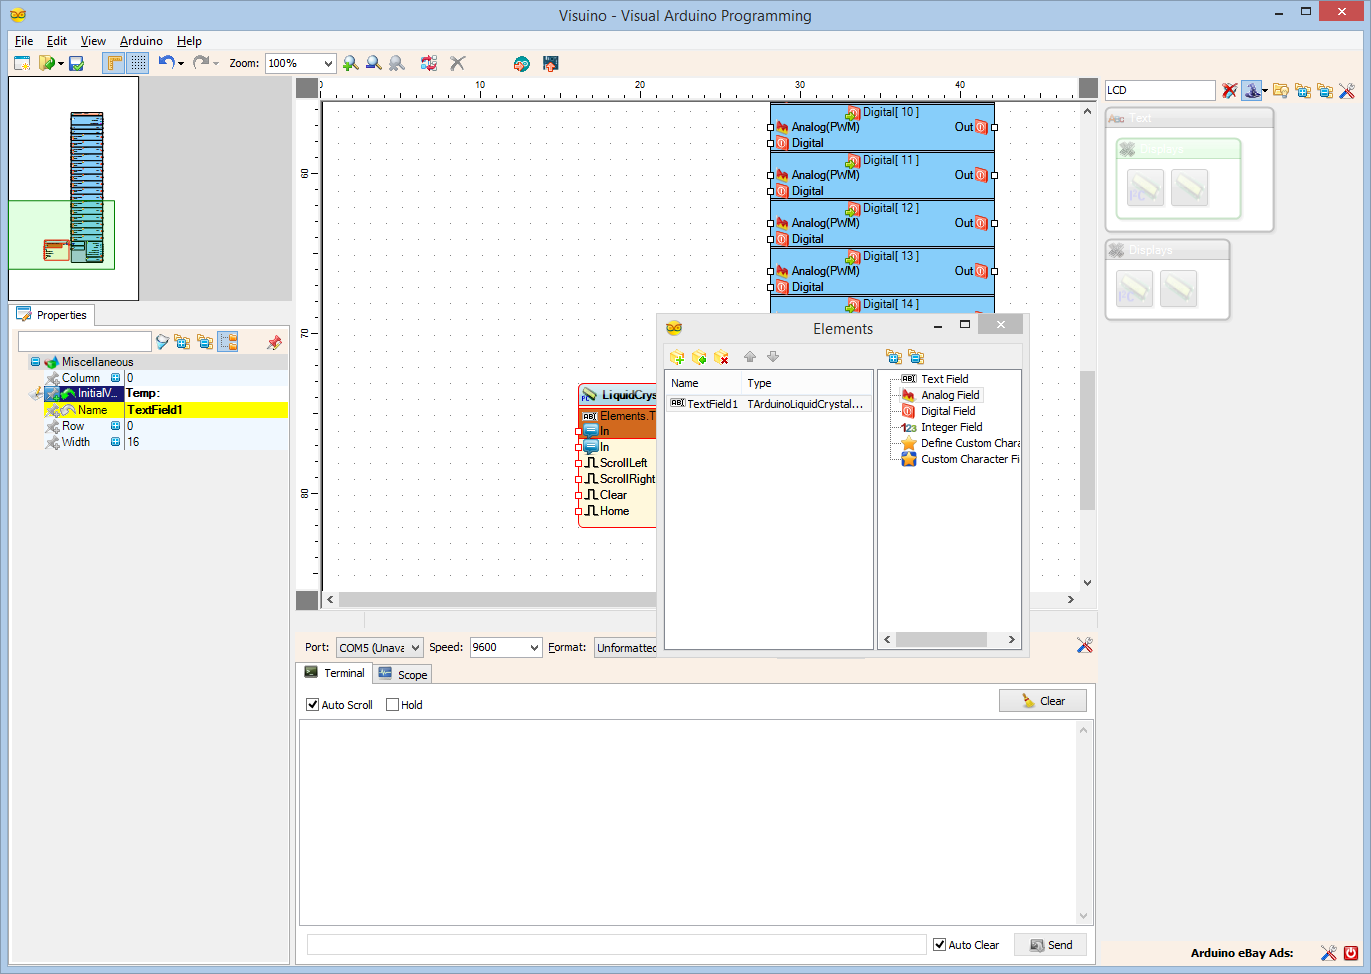
Task: Click the Zoom Out magnifier icon
Action: click(374, 63)
